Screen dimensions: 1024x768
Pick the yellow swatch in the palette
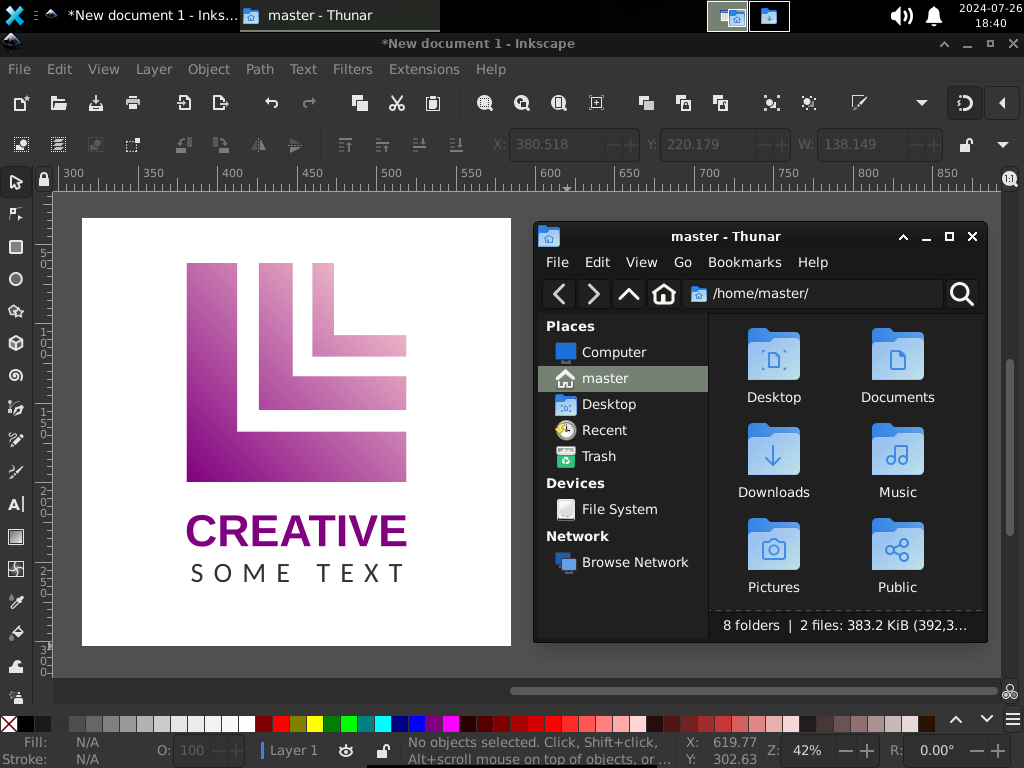click(x=315, y=723)
